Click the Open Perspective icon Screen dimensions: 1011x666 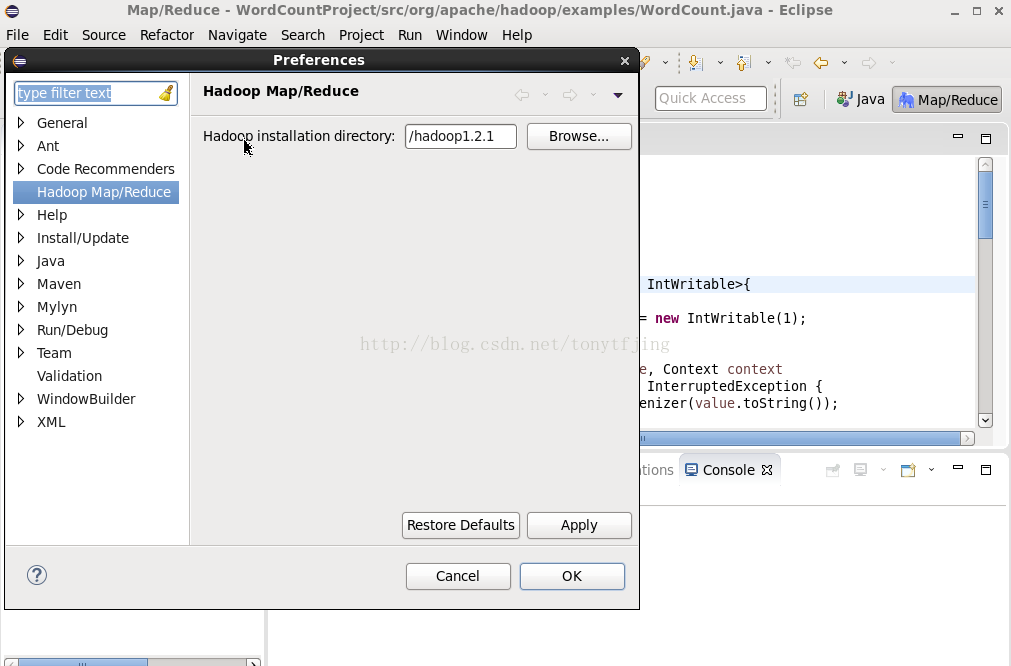click(x=801, y=99)
